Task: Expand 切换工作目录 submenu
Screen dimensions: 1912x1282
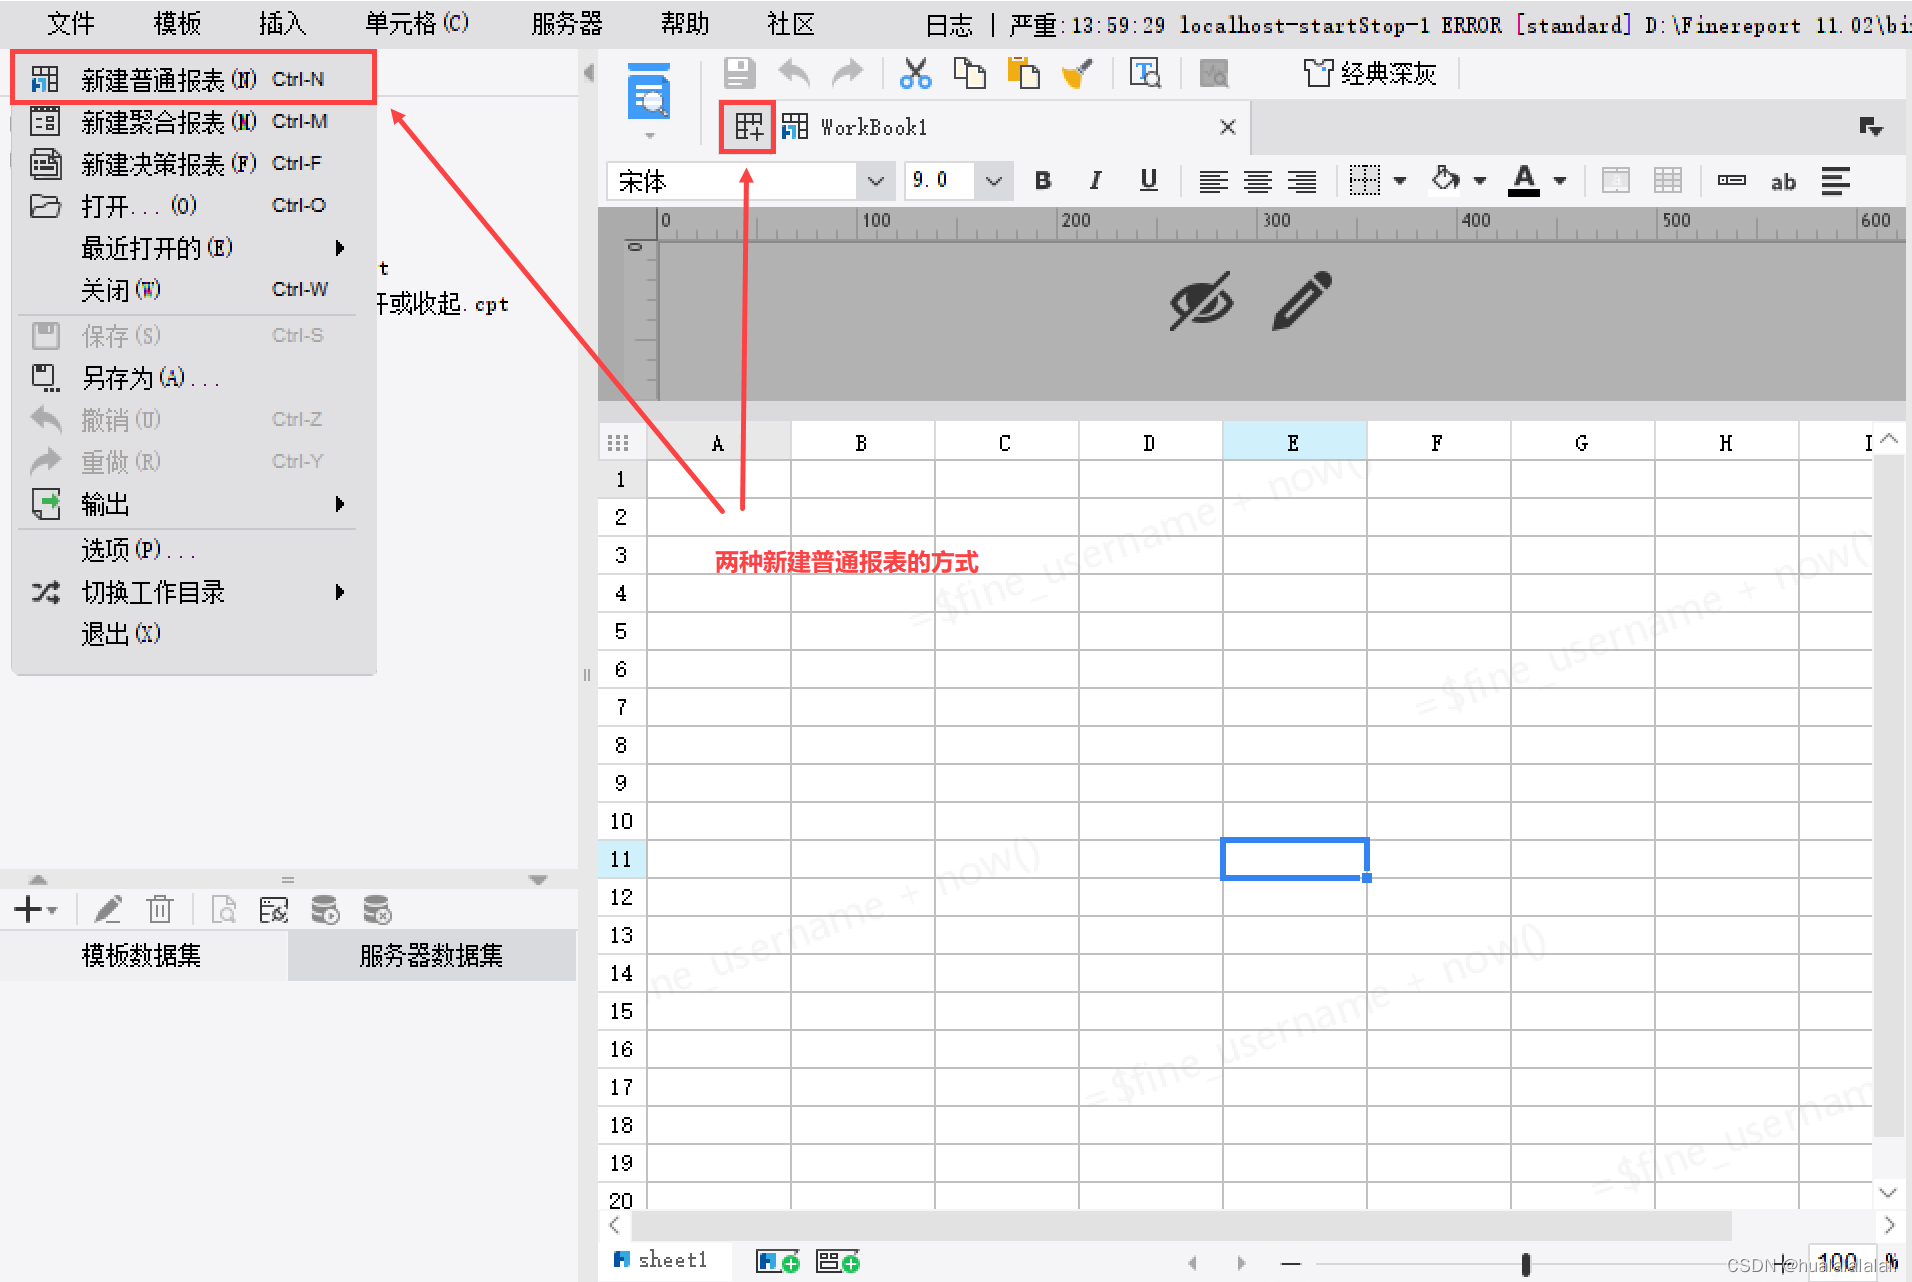Action: [194, 592]
